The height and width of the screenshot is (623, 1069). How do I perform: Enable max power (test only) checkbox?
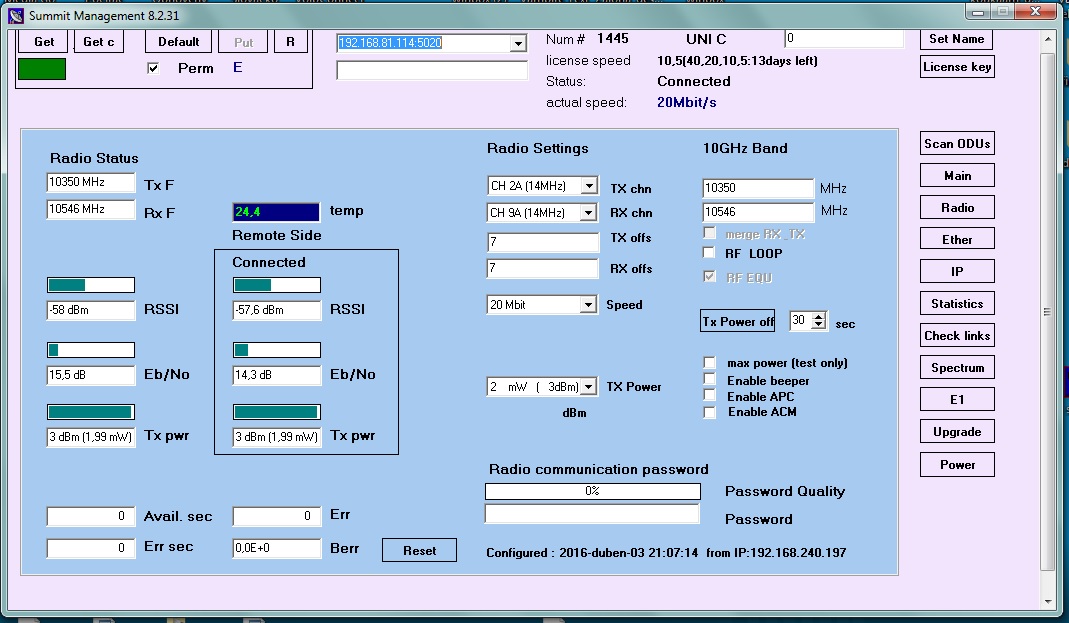pyautogui.click(x=710, y=362)
